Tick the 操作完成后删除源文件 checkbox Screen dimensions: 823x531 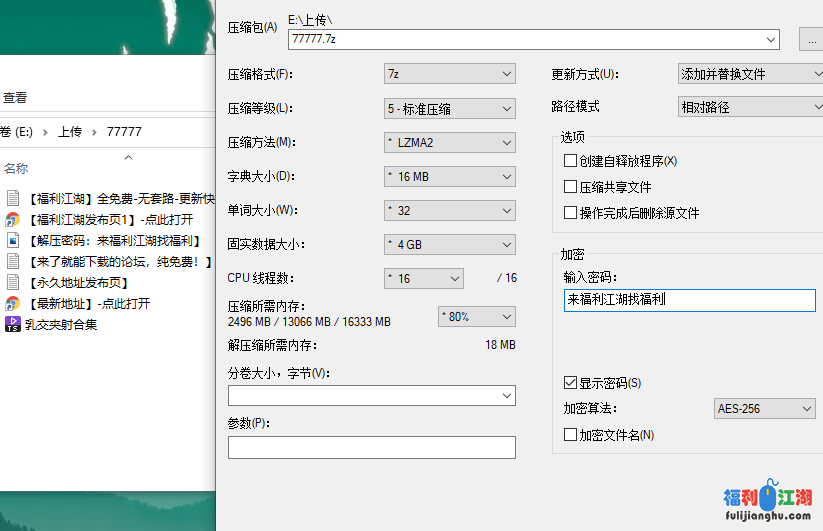click(x=570, y=213)
